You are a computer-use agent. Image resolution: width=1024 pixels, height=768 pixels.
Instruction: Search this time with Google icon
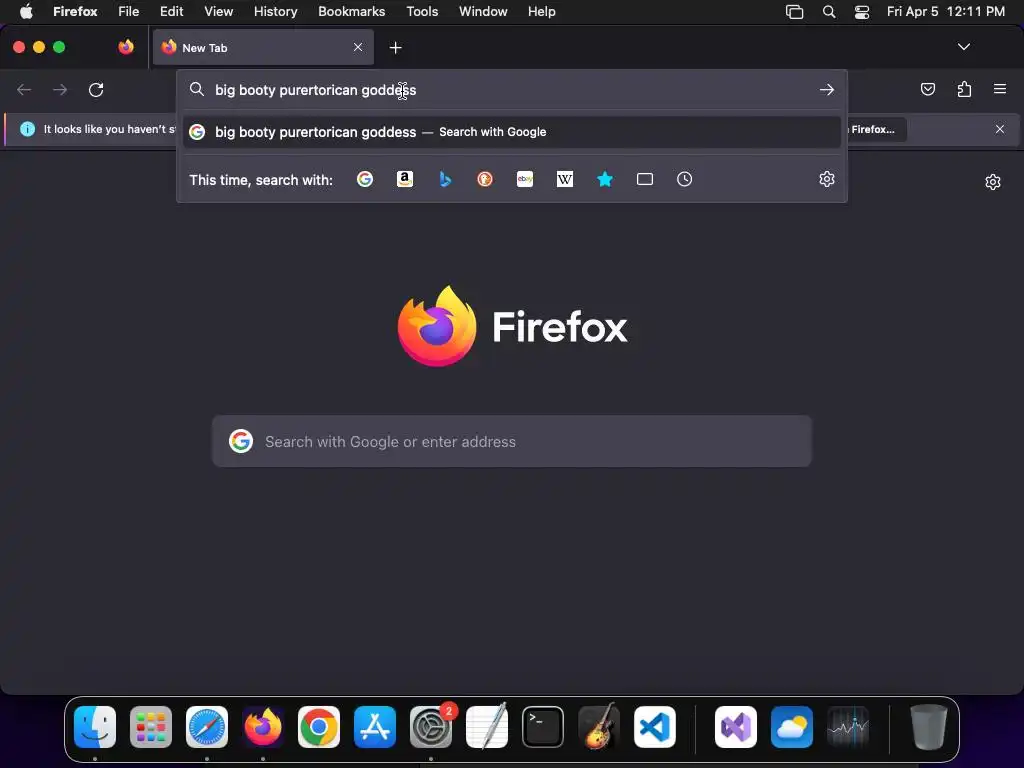[x=365, y=179]
